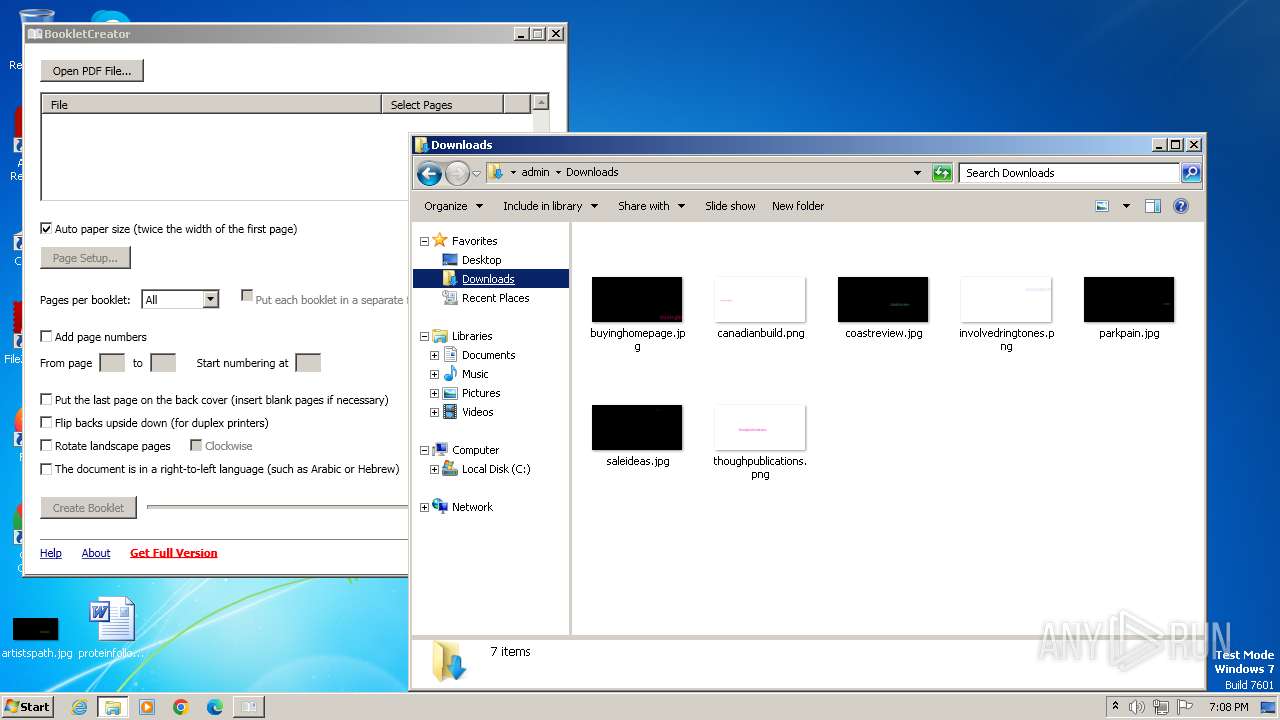This screenshot has height=720, width=1280.
Task: Click the file list scrollbar up arrow
Action: 541,102
